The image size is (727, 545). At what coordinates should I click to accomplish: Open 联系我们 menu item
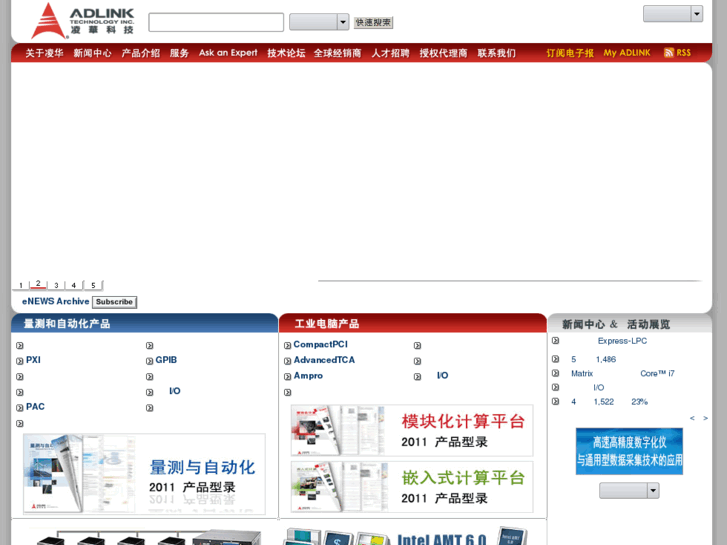pos(497,53)
